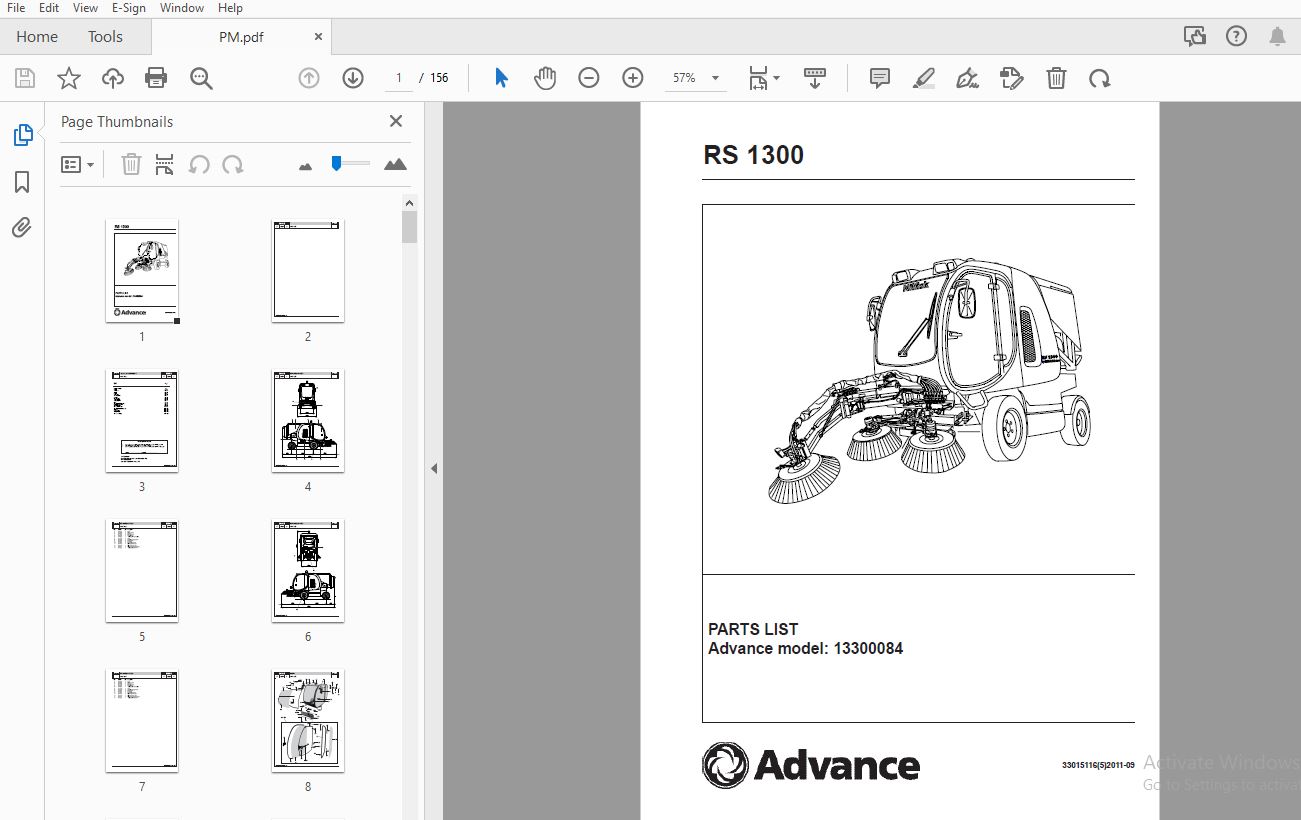Rotate thumbnails clockwise
Viewport: 1301px width, 820px height.
click(233, 164)
